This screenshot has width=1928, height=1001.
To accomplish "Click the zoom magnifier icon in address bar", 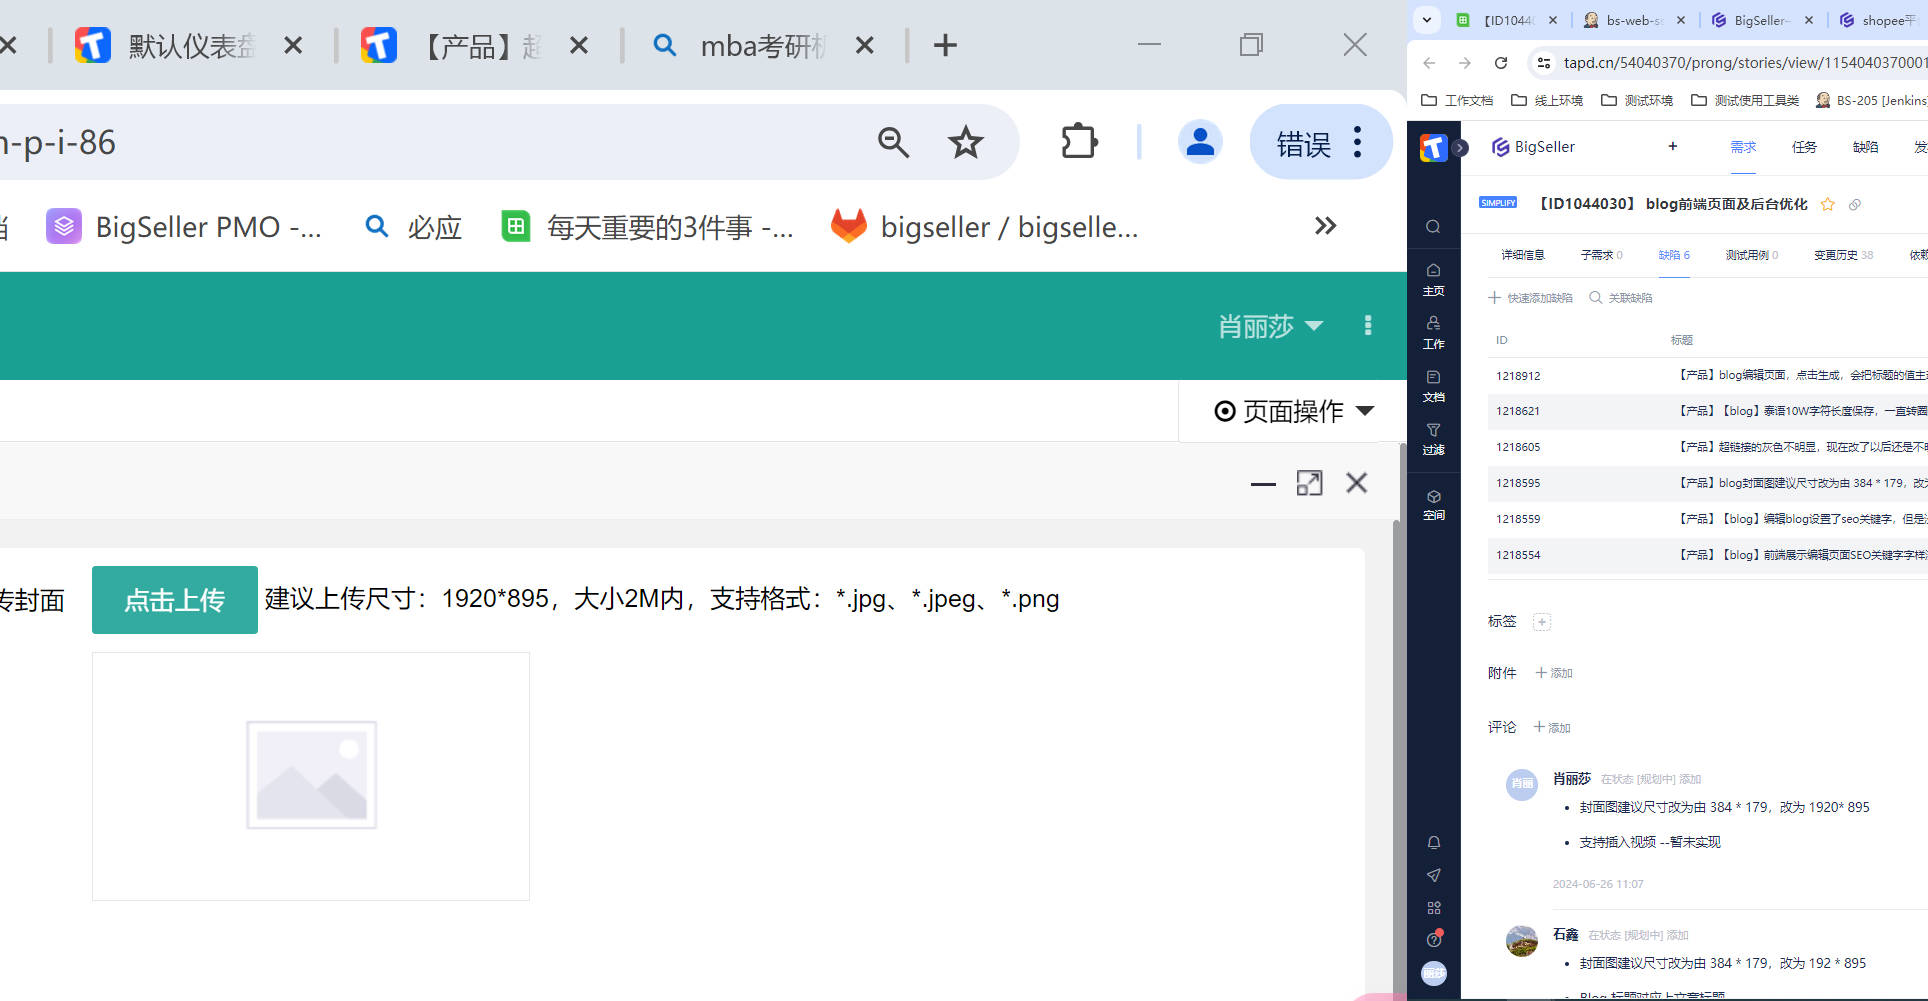I will pos(893,143).
